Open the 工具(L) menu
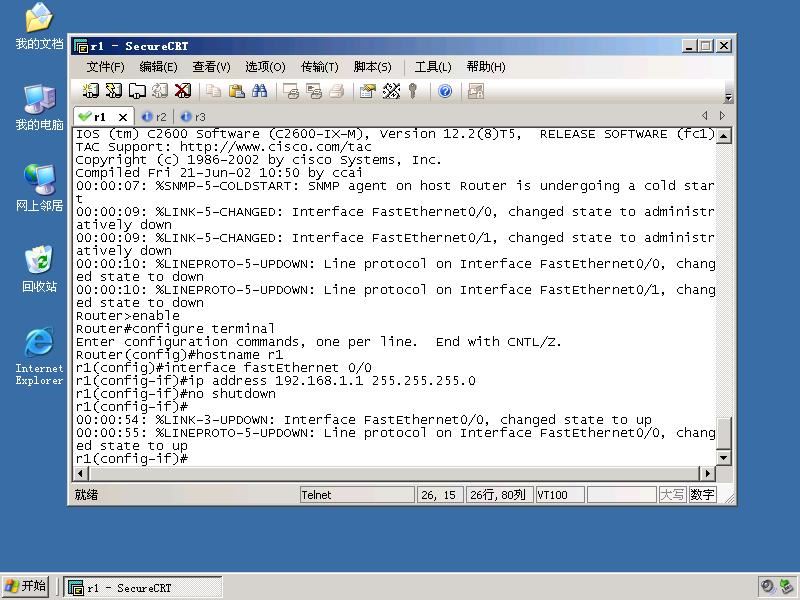Screen dimensions: 800x600 click(x=433, y=67)
